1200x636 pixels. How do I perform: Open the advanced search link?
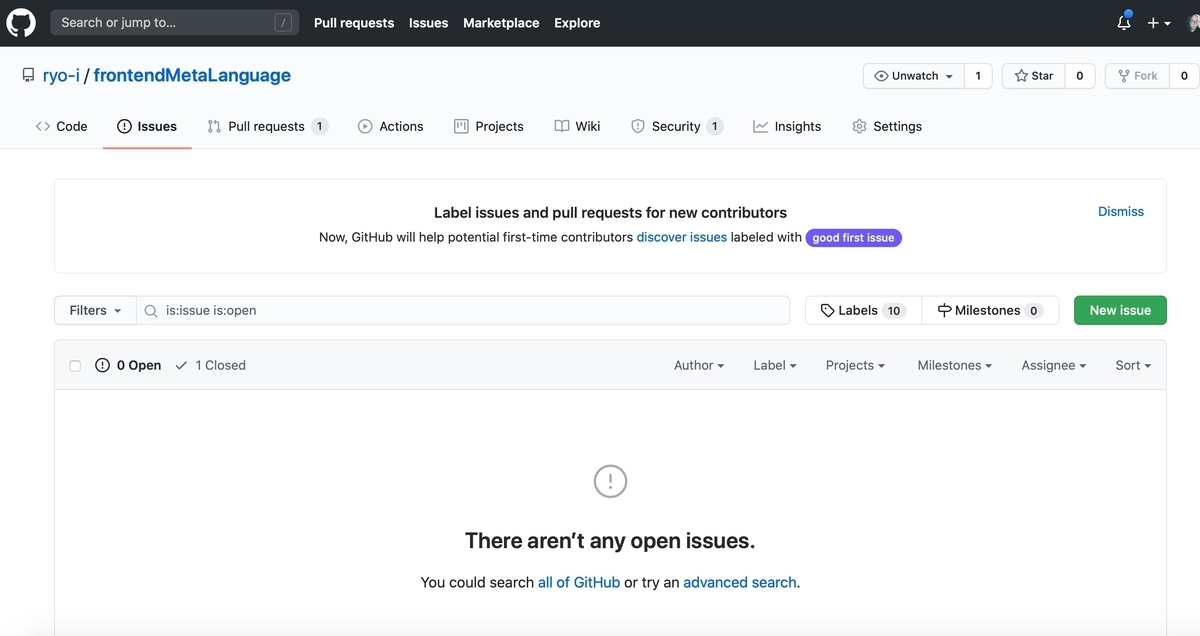pos(740,582)
